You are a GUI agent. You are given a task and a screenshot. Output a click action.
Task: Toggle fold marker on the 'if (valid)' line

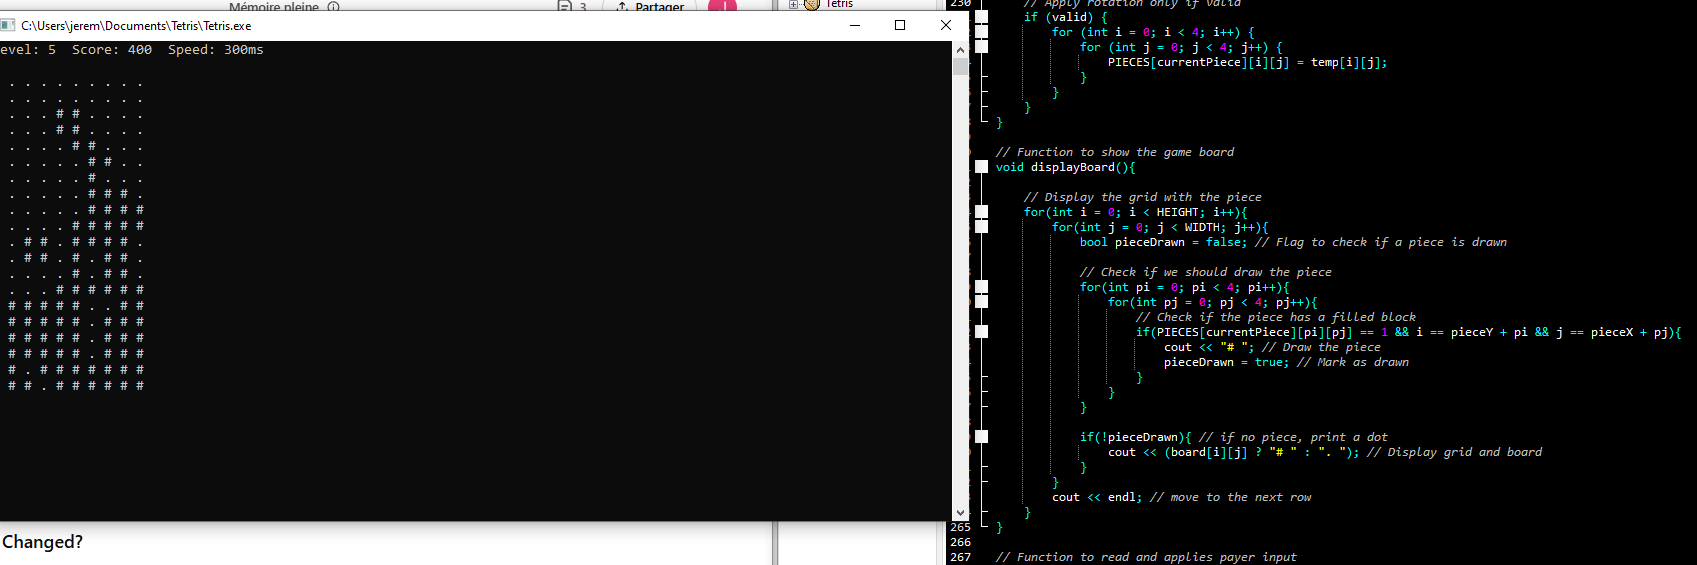[x=982, y=17]
